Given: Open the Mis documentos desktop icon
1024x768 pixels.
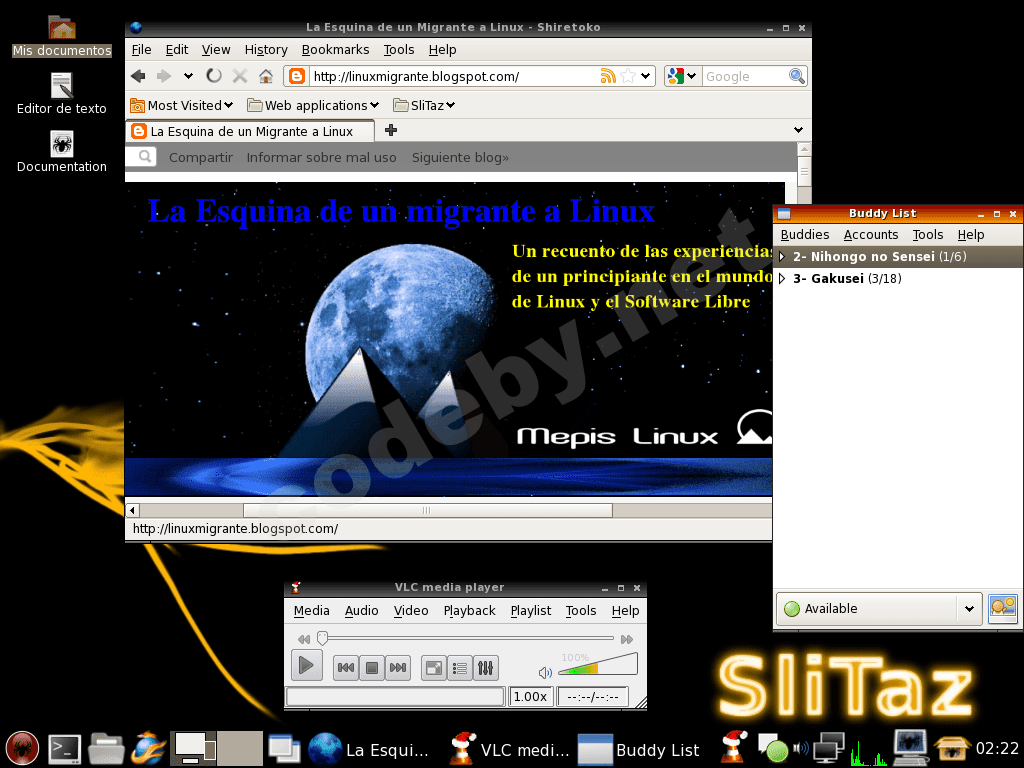Looking at the screenshot, I should tap(62, 37).
